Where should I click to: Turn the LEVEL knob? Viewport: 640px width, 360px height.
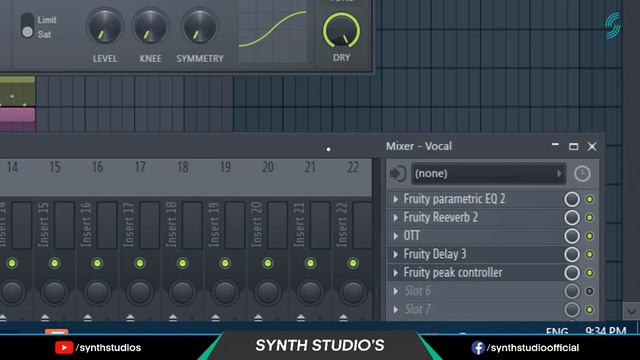click(104, 27)
